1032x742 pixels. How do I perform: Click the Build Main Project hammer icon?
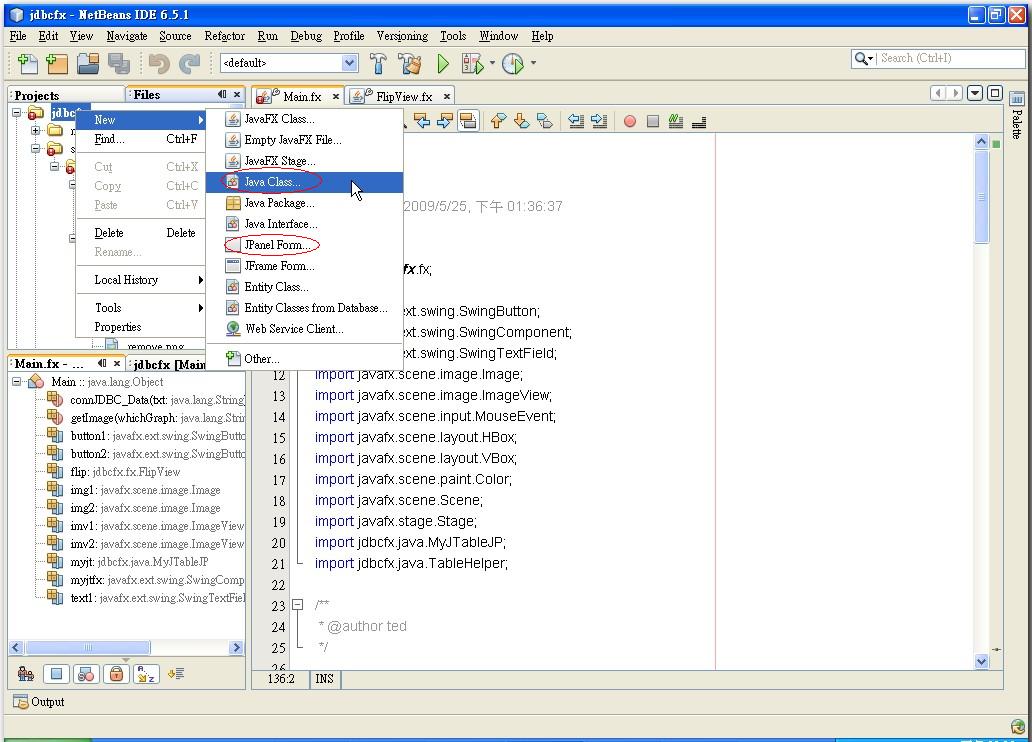tap(378, 63)
